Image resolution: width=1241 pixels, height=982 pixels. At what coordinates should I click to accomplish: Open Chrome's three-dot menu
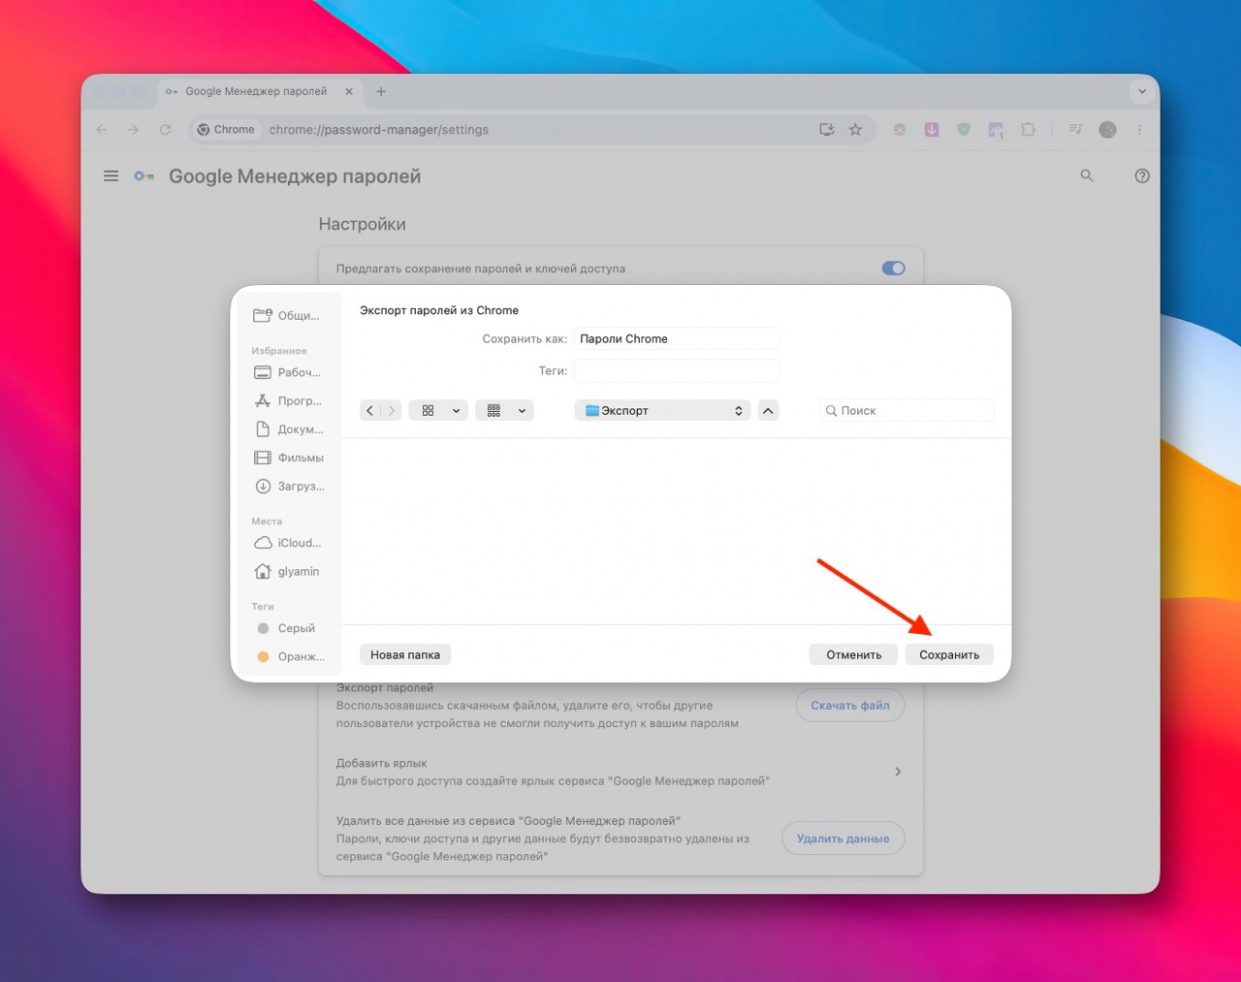tap(1139, 130)
